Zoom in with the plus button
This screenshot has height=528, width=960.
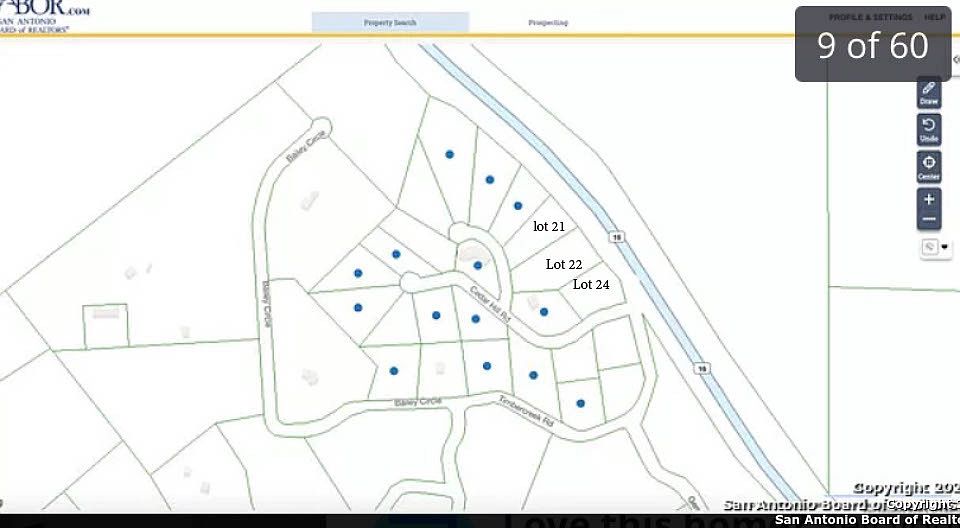(929, 199)
